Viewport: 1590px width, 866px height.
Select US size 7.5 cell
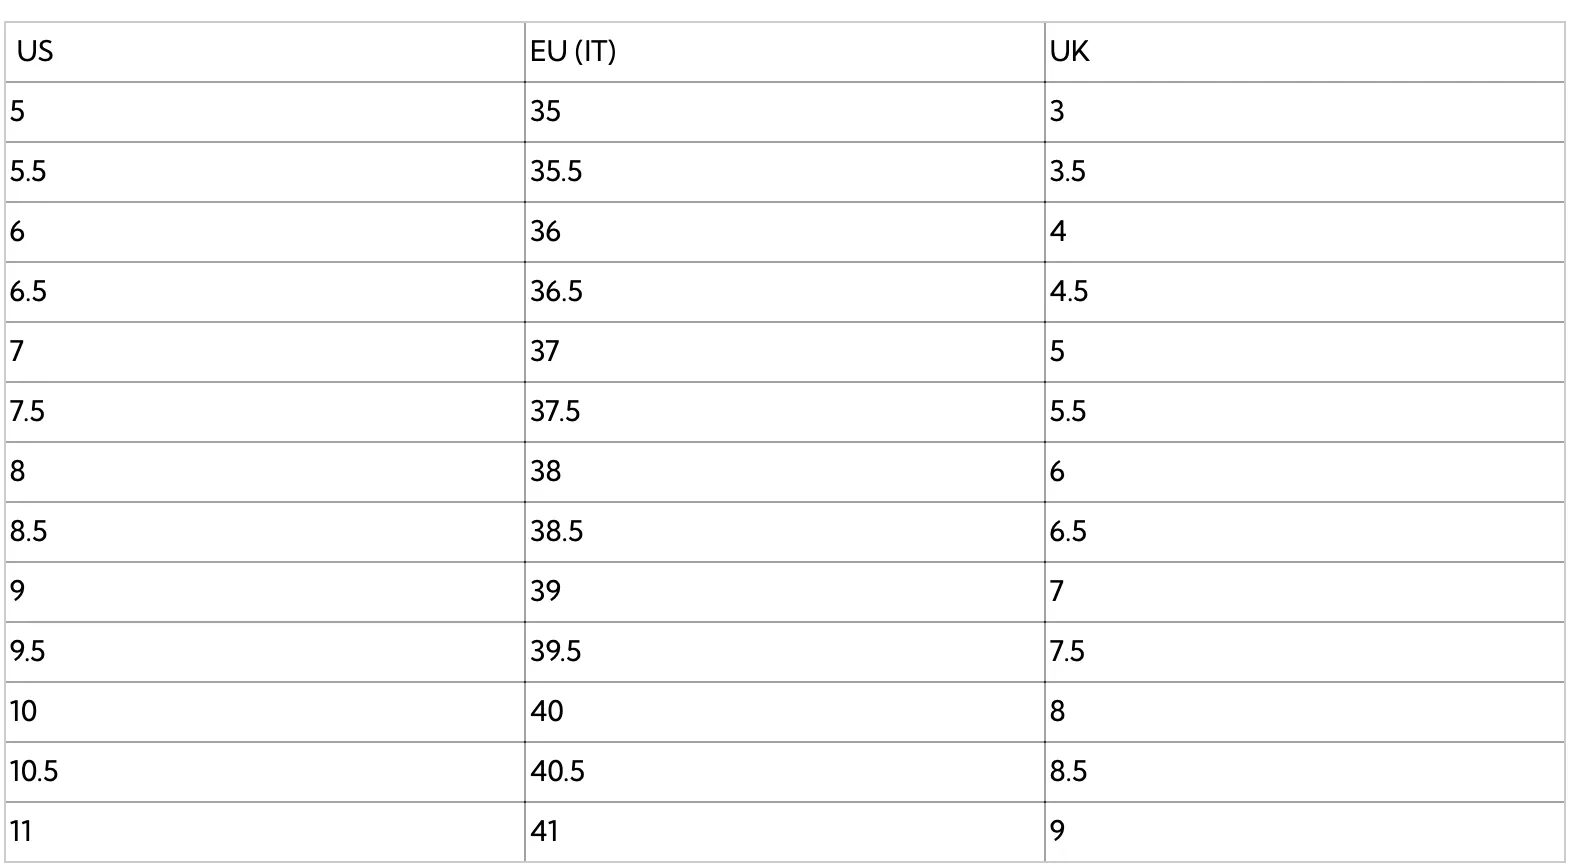[x=265, y=412]
